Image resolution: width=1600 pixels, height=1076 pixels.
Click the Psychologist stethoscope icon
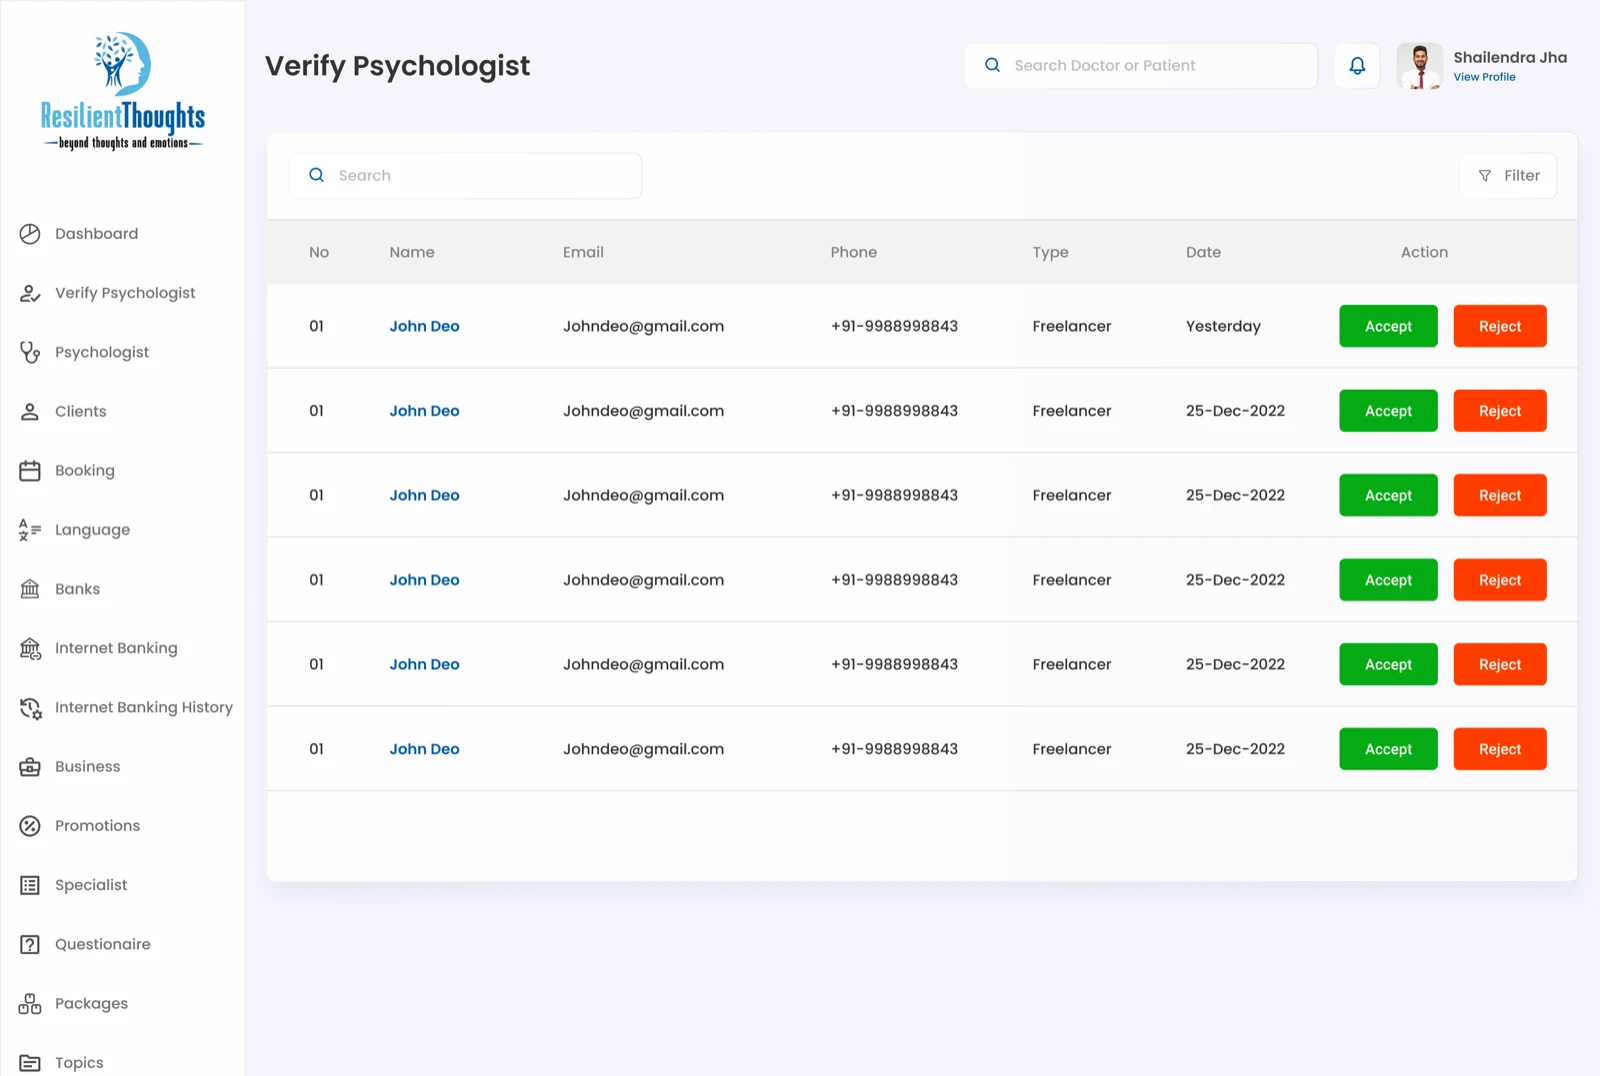[30, 352]
